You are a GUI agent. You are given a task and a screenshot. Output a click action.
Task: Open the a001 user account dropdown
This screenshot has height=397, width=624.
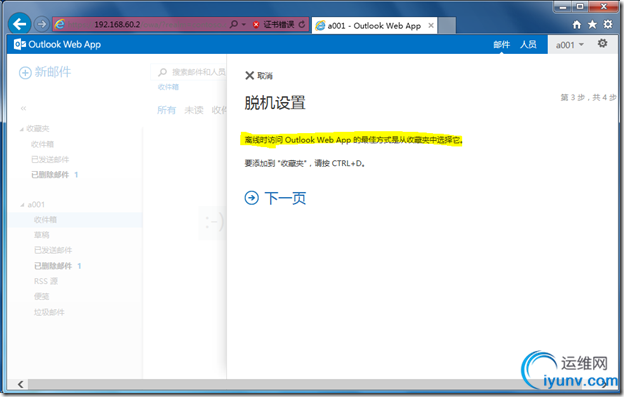[x=569, y=45]
